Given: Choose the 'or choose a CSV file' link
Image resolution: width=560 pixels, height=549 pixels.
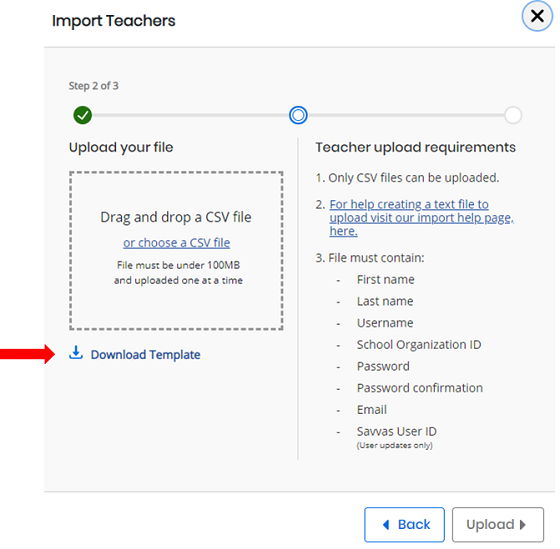Looking at the screenshot, I should (176, 243).
